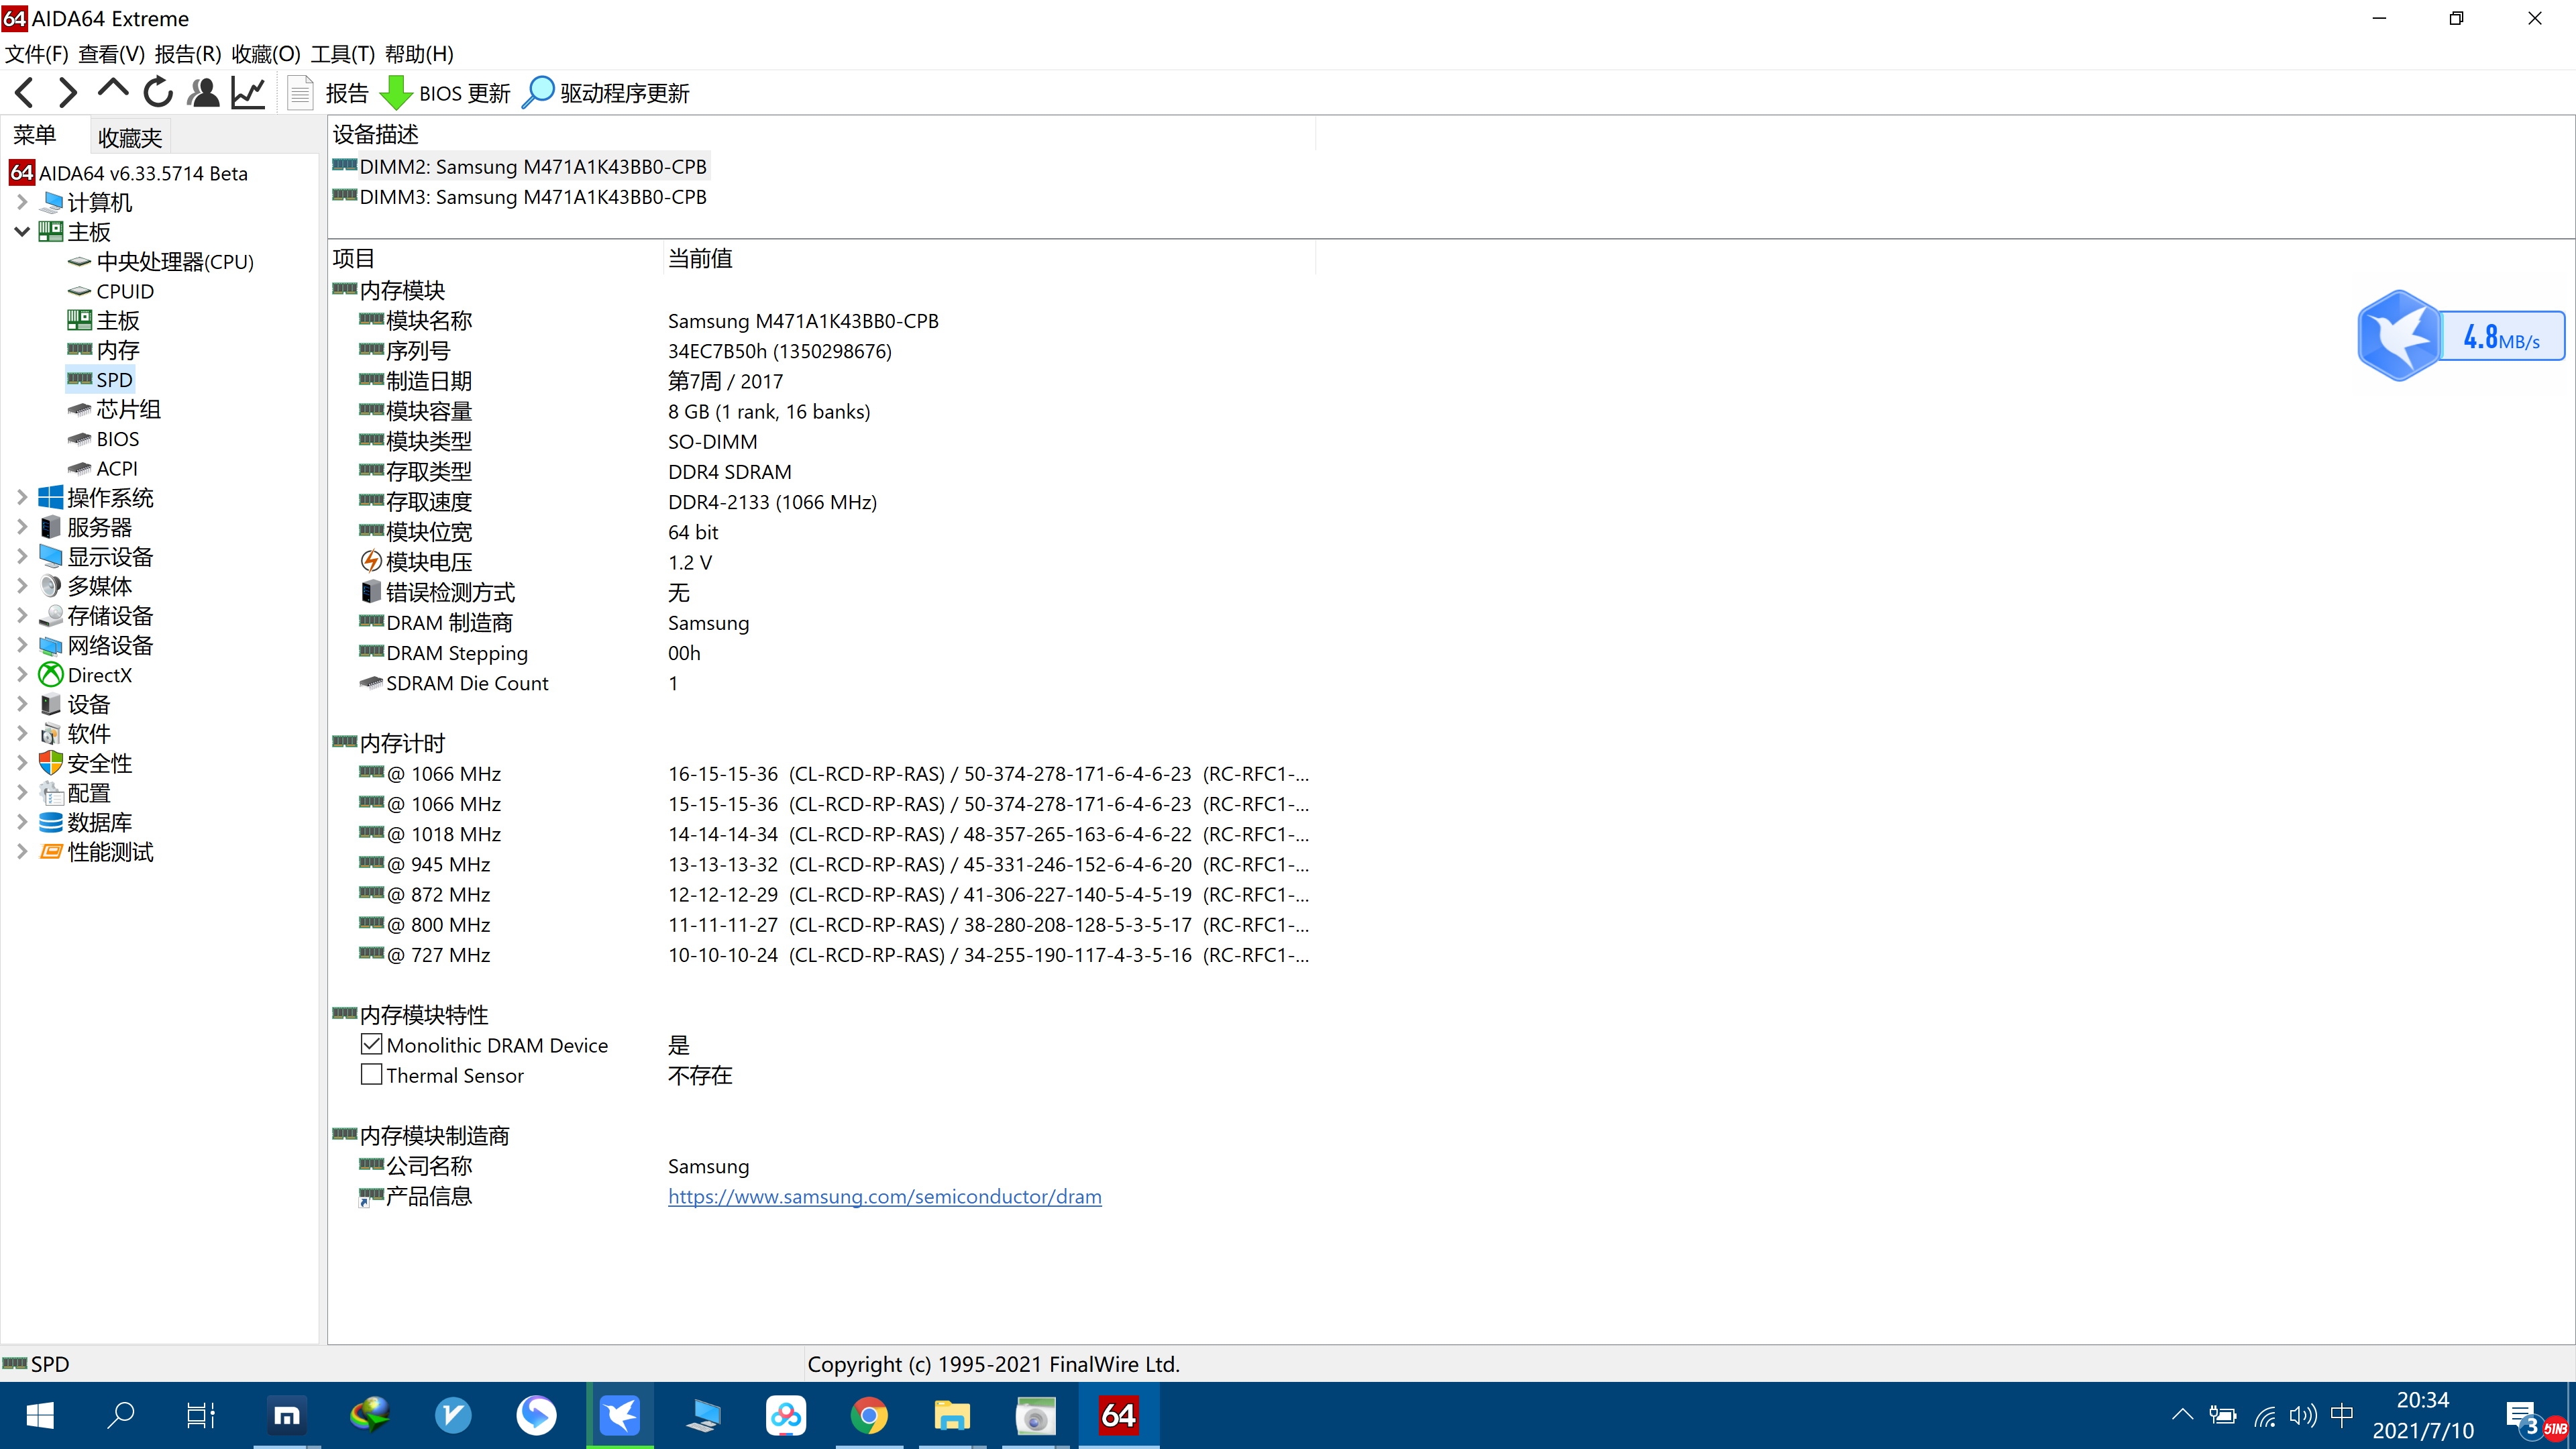Open driver update magnifier button
This screenshot has width=2576, height=1449.
click(538, 93)
